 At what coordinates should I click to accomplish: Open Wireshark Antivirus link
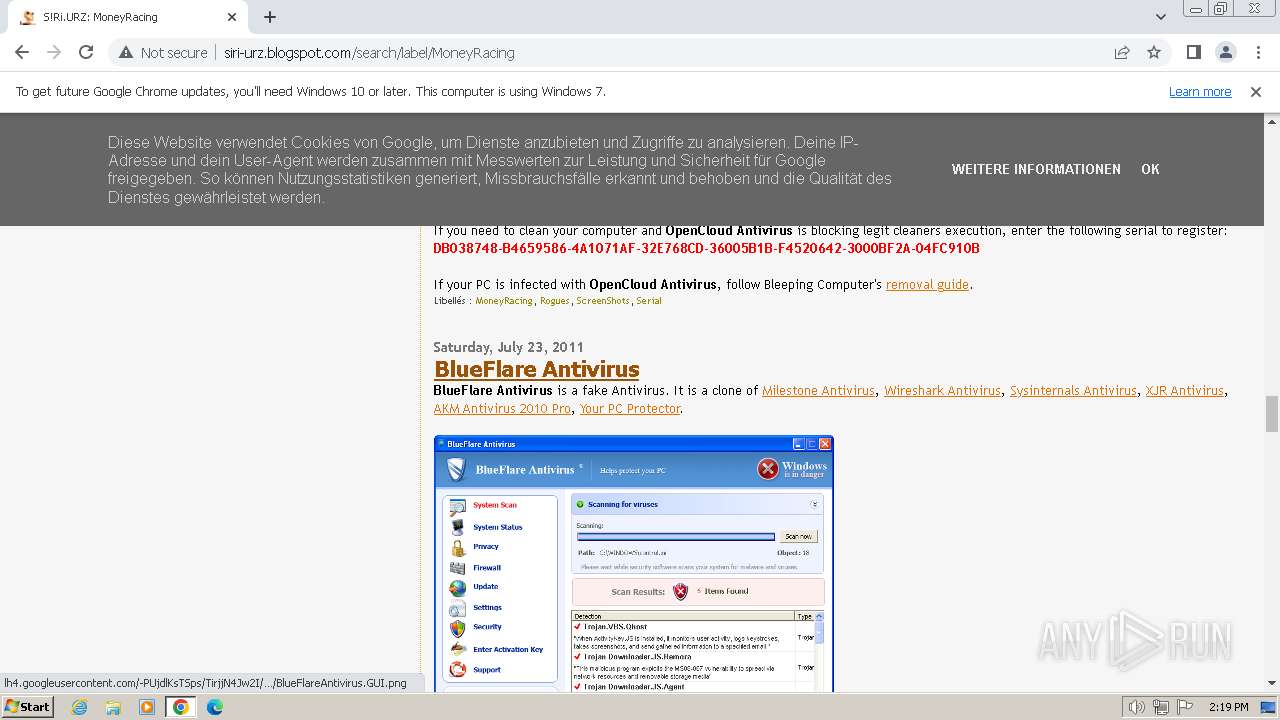[942, 391]
